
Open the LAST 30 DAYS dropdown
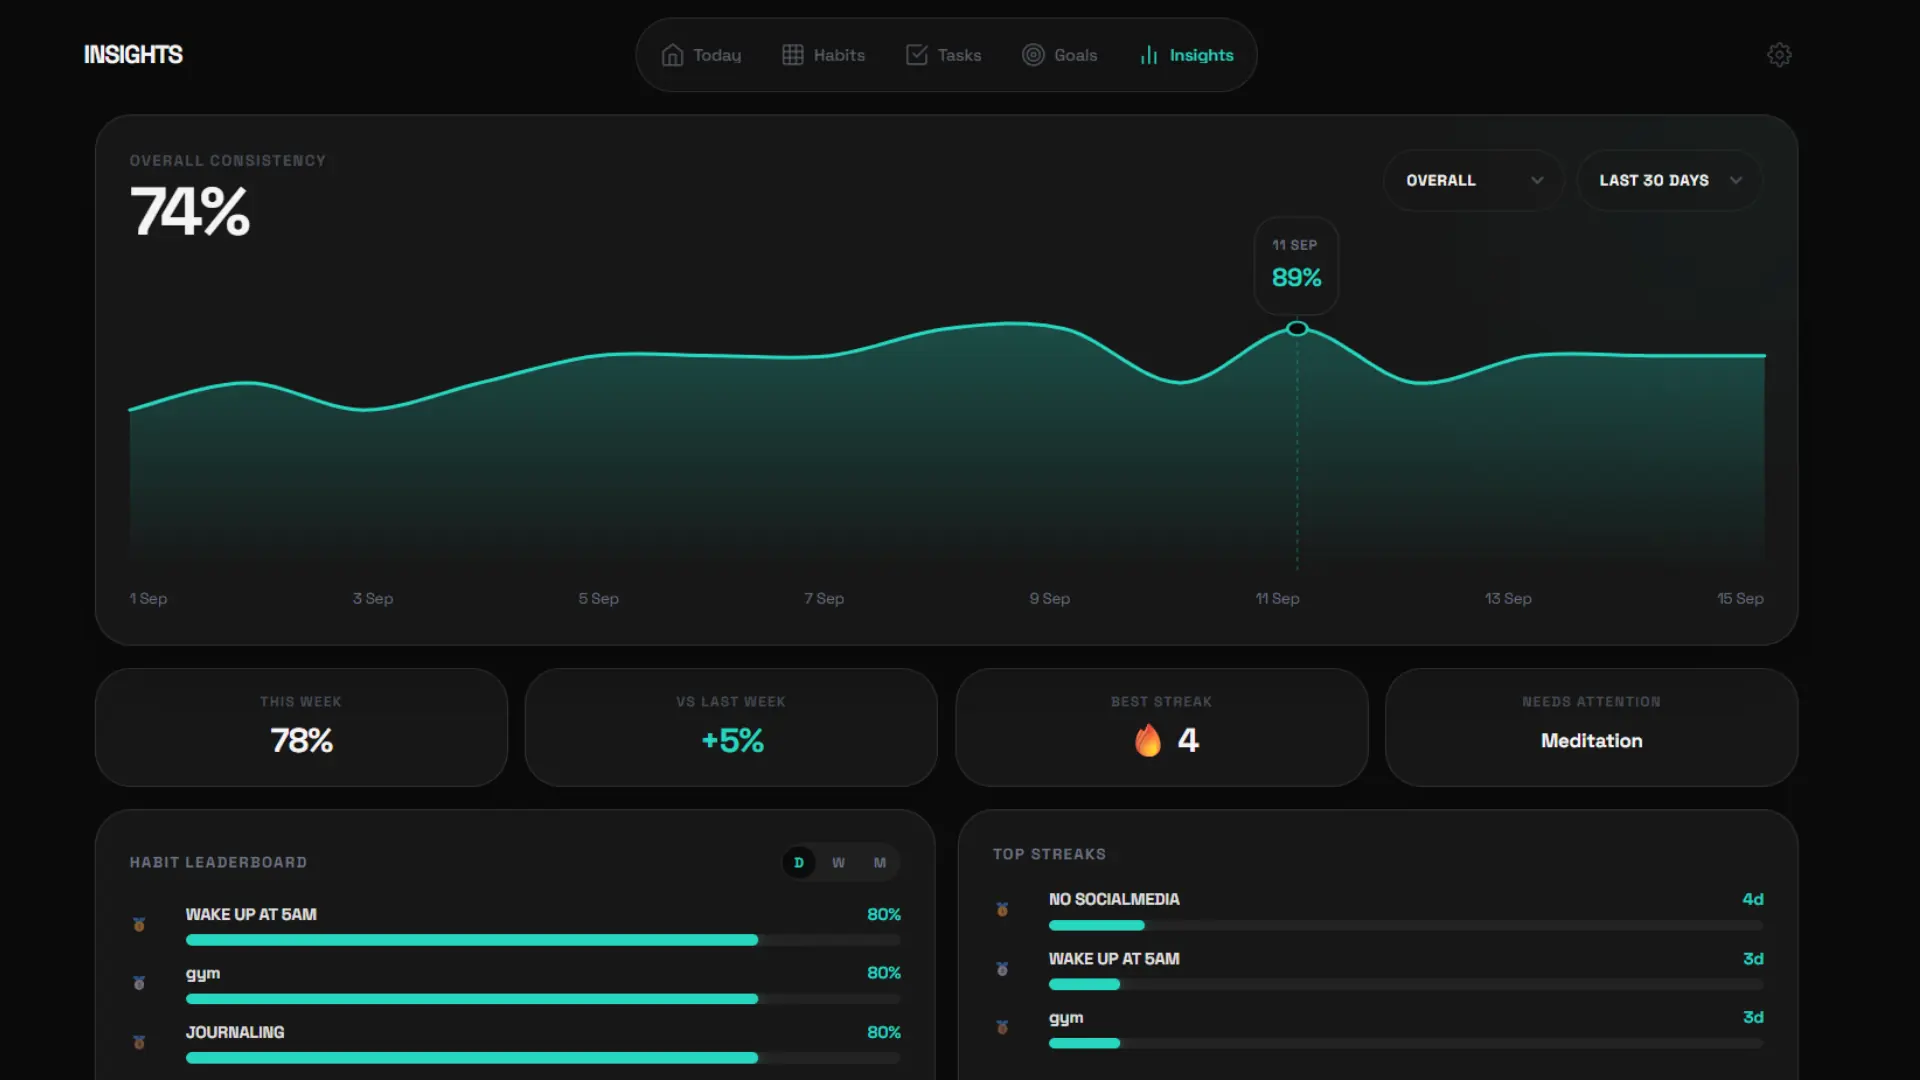(1669, 180)
